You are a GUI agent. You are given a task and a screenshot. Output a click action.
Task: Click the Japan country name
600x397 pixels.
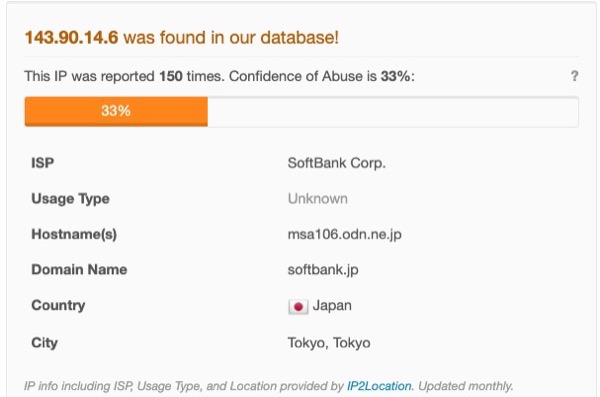(332, 306)
